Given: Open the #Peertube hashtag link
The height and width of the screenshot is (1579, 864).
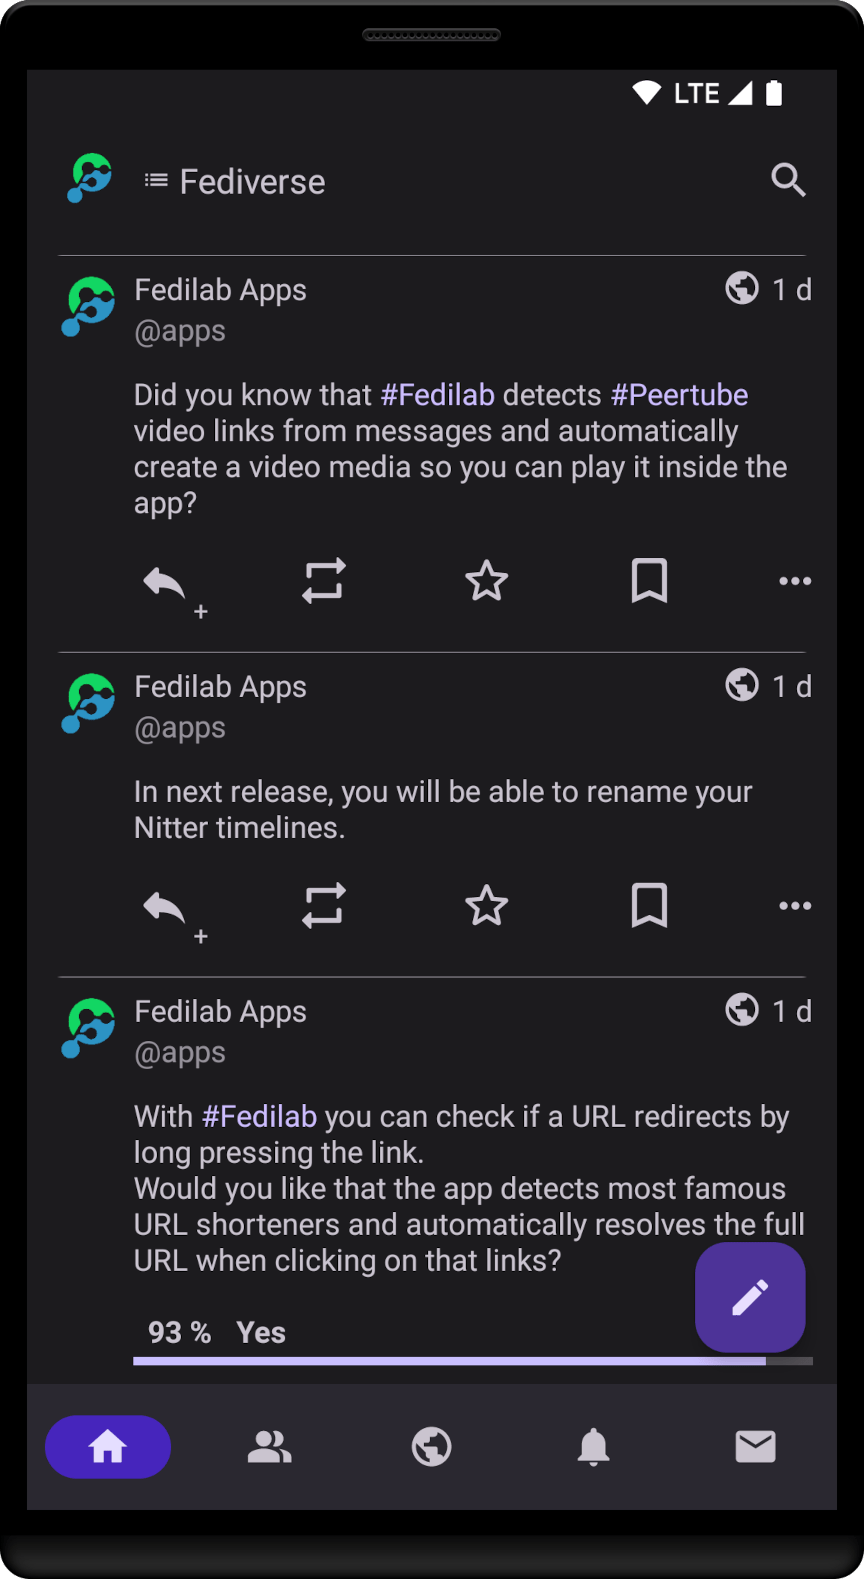Looking at the screenshot, I should pos(679,395).
